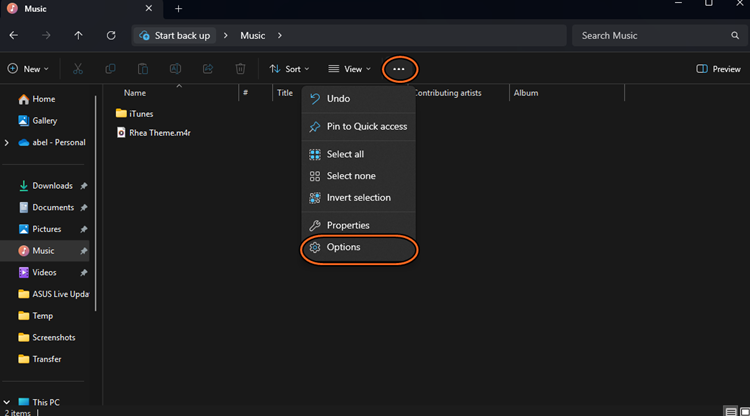This screenshot has height=416, width=750.
Task: Close the Music tab
Action: pyautogui.click(x=149, y=9)
